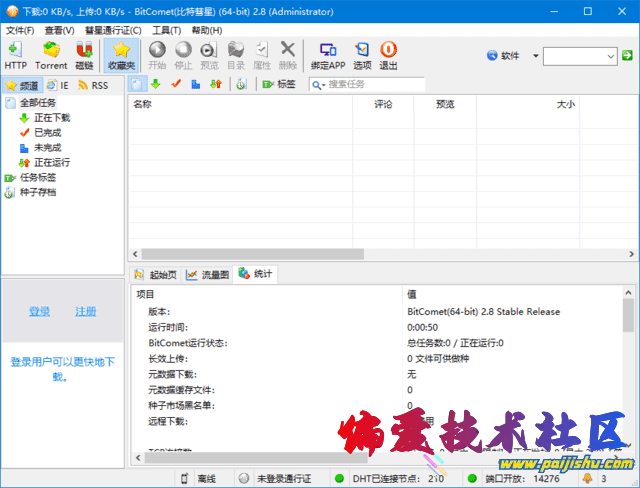Sort by the 评论 column header
This screenshot has width=640, height=488.
coord(383,104)
